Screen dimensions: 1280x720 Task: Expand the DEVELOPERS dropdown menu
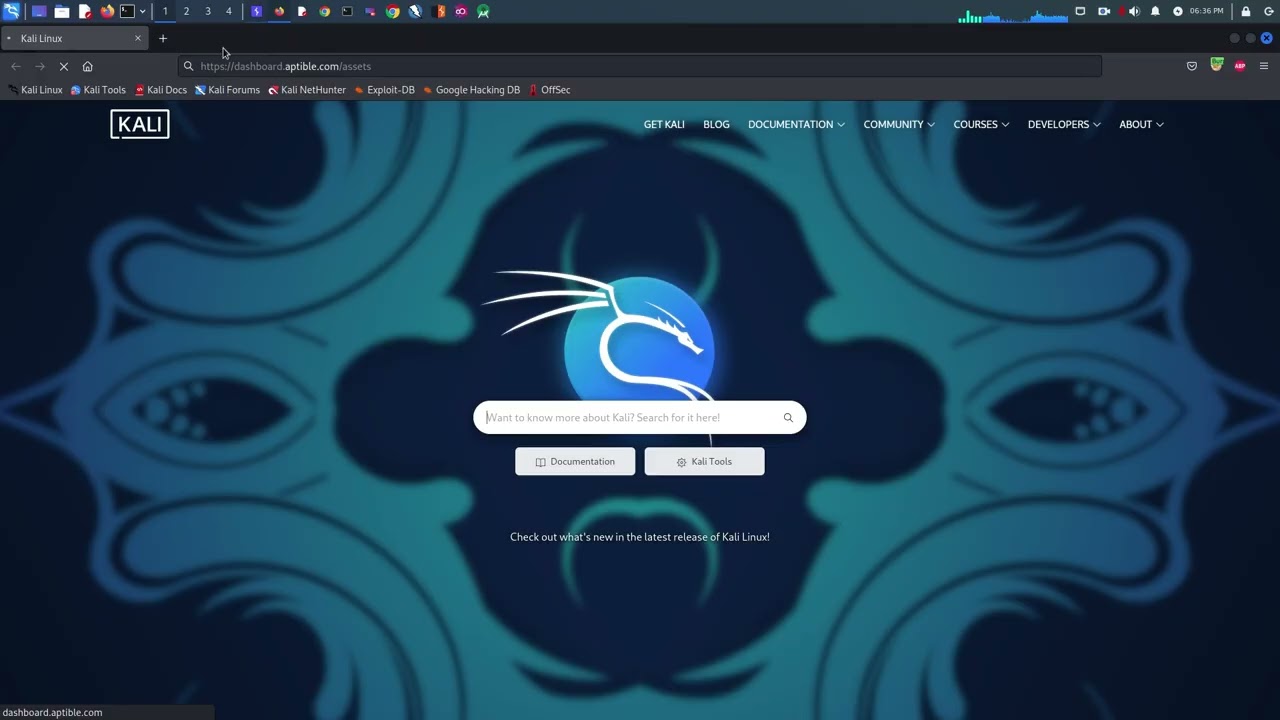1064,124
